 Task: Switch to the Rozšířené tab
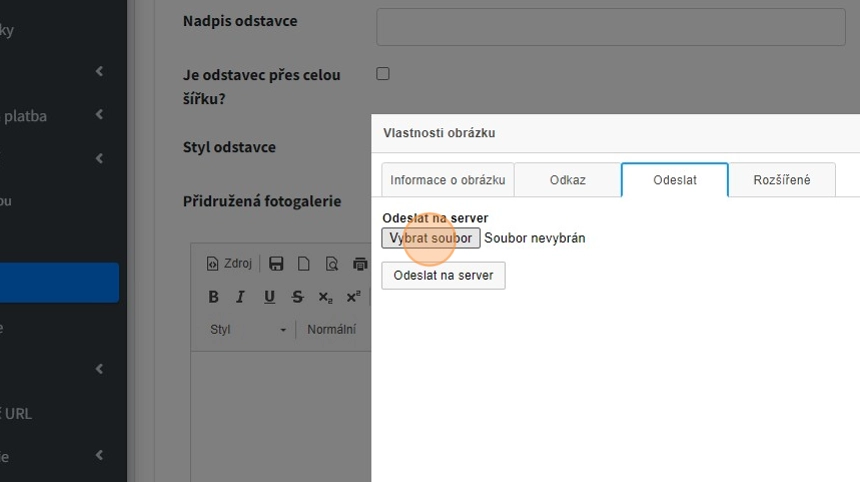pyautogui.click(x=781, y=180)
